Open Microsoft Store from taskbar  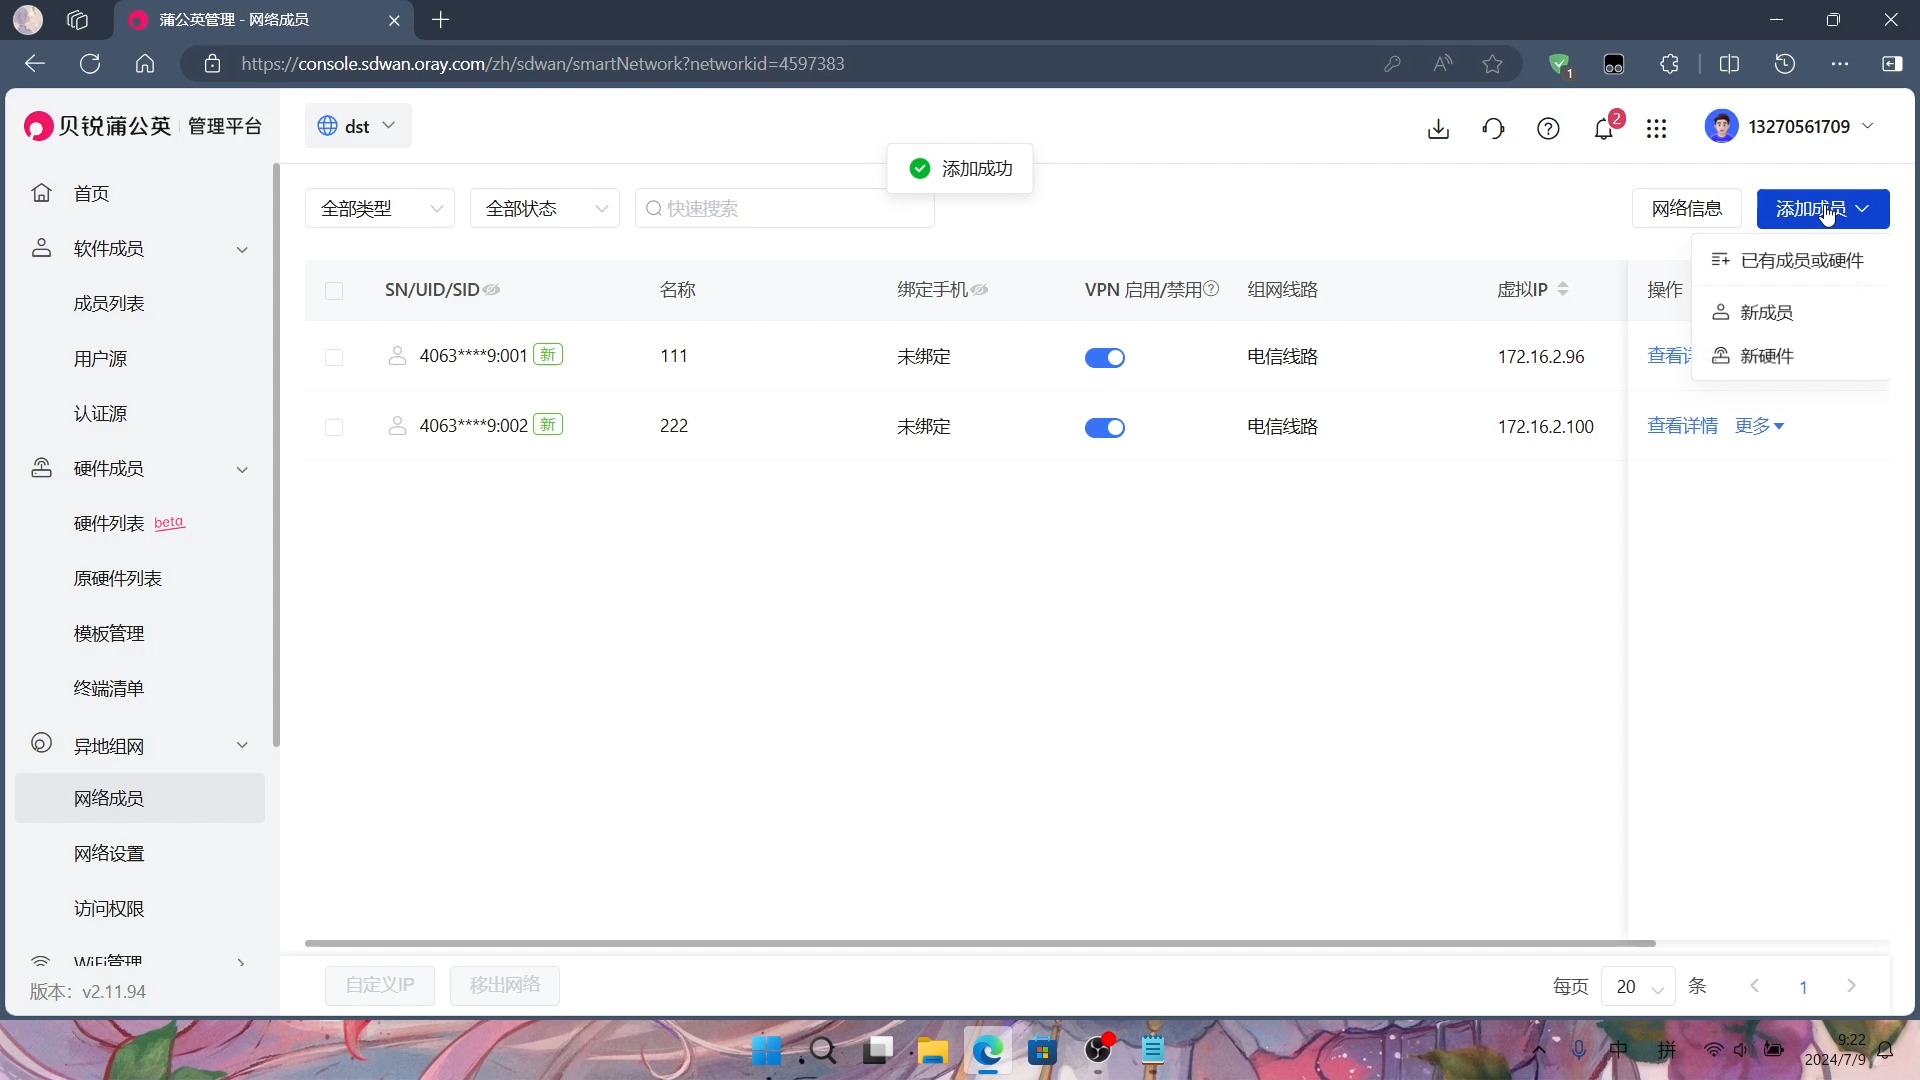click(1043, 1051)
